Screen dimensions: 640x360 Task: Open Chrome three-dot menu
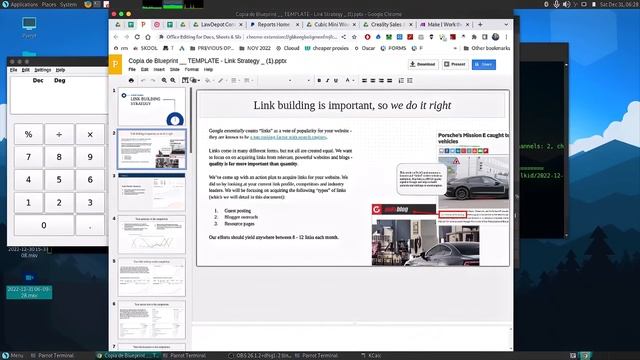[506, 37]
